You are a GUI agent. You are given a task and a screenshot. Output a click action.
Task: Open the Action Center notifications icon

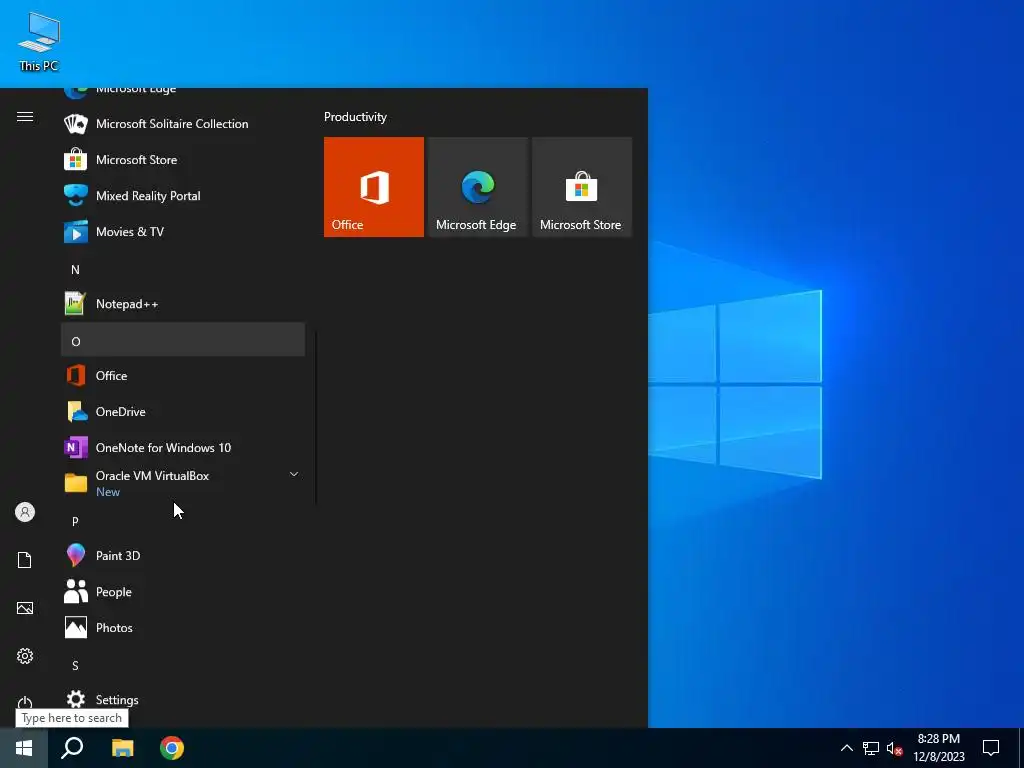pos(991,748)
